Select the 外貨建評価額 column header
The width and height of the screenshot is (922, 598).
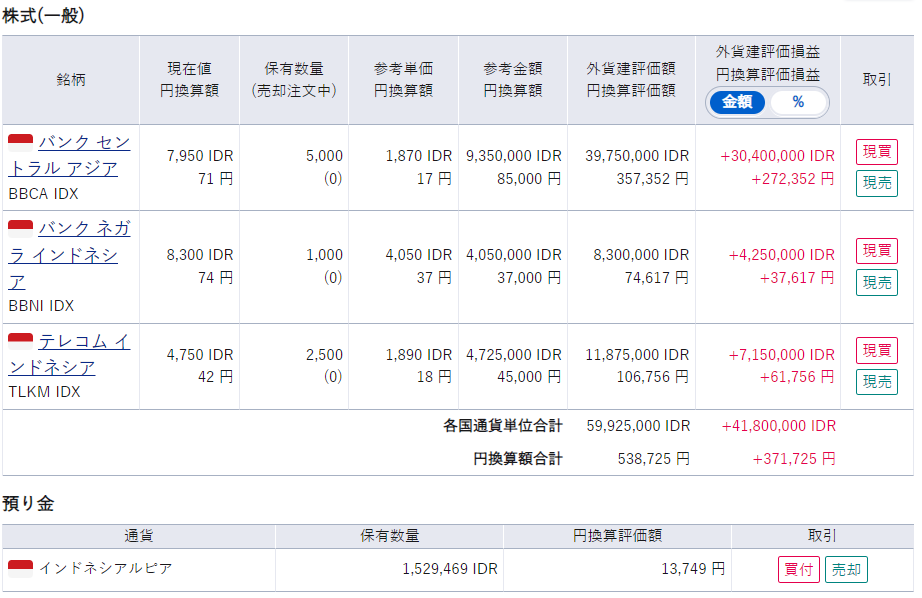[631, 80]
